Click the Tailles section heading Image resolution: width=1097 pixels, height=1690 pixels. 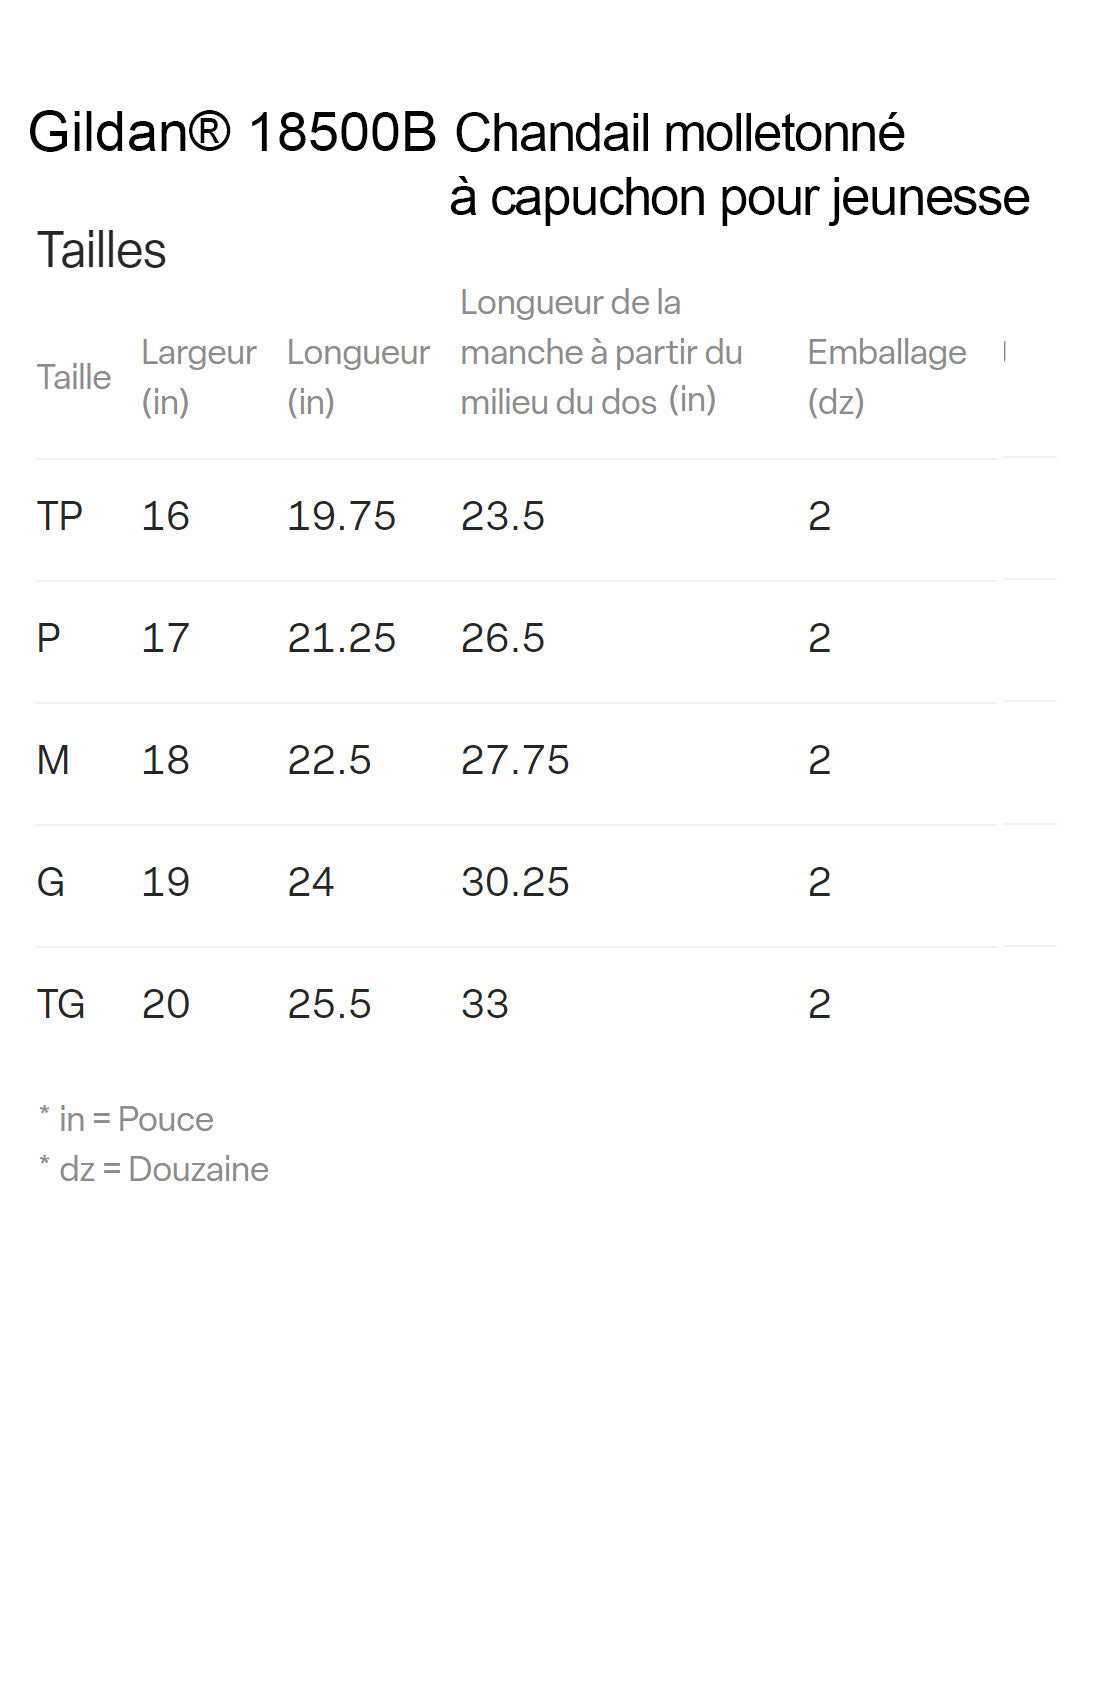(x=101, y=250)
